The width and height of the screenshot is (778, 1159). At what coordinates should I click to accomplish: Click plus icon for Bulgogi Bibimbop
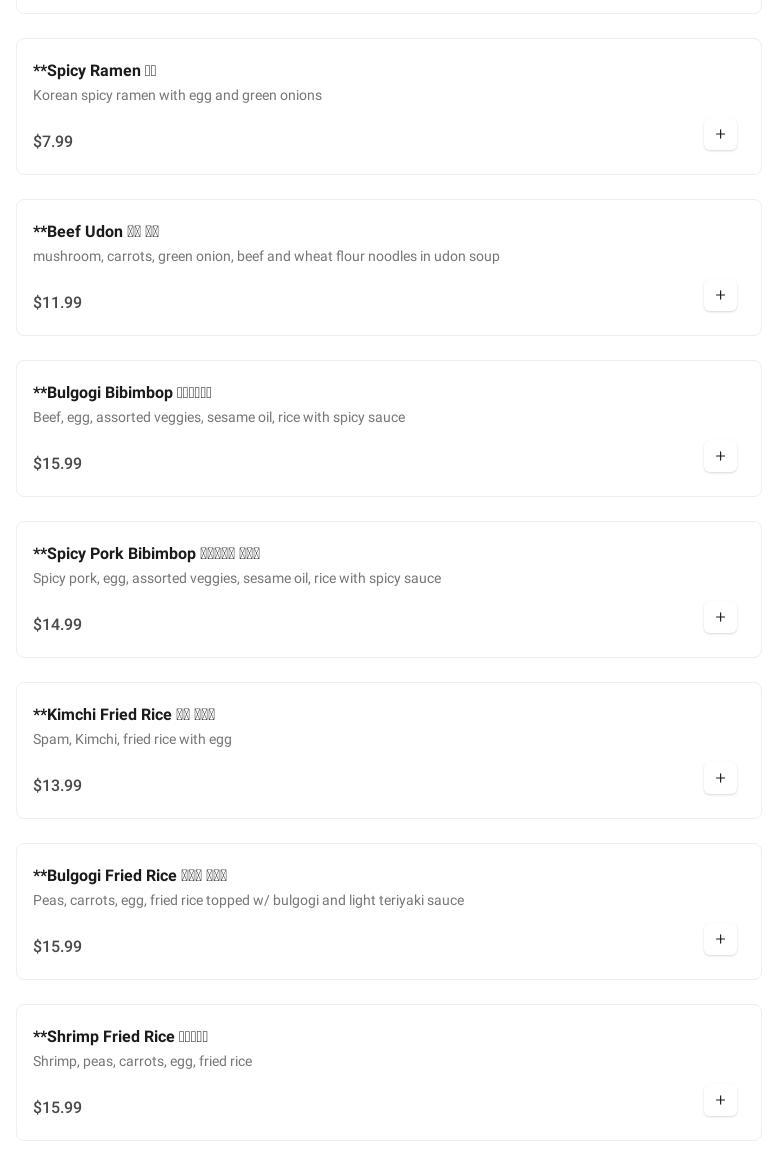tap(720, 457)
